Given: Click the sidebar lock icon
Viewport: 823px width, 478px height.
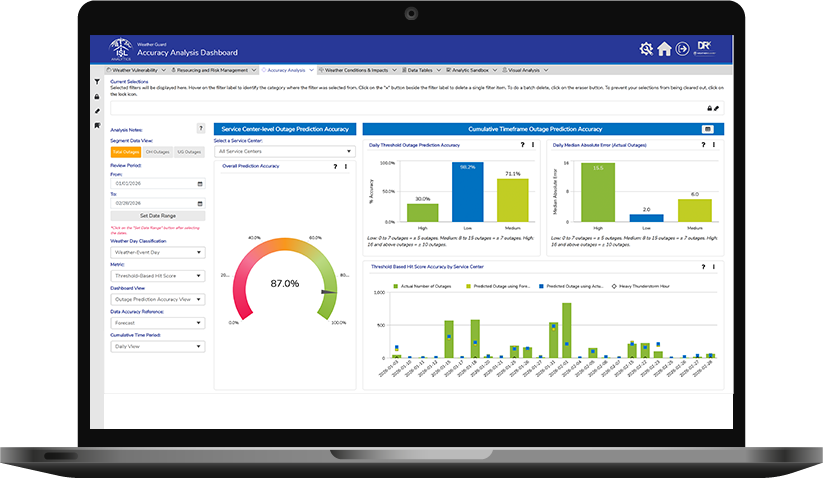Looking at the screenshot, I should pyautogui.click(x=97, y=97).
